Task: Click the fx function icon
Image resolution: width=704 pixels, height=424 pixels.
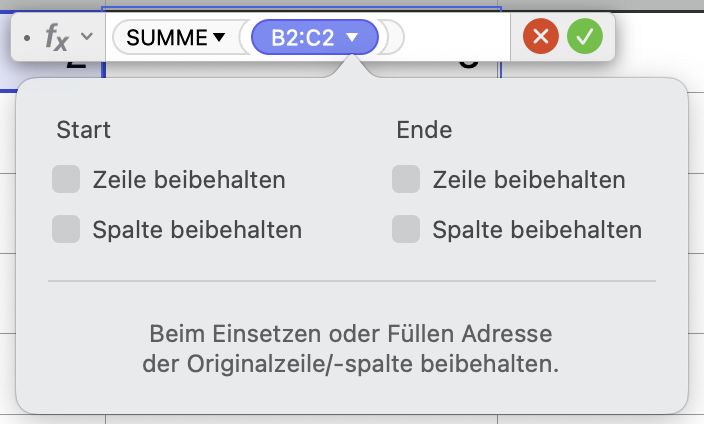Action: tap(58, 38)
